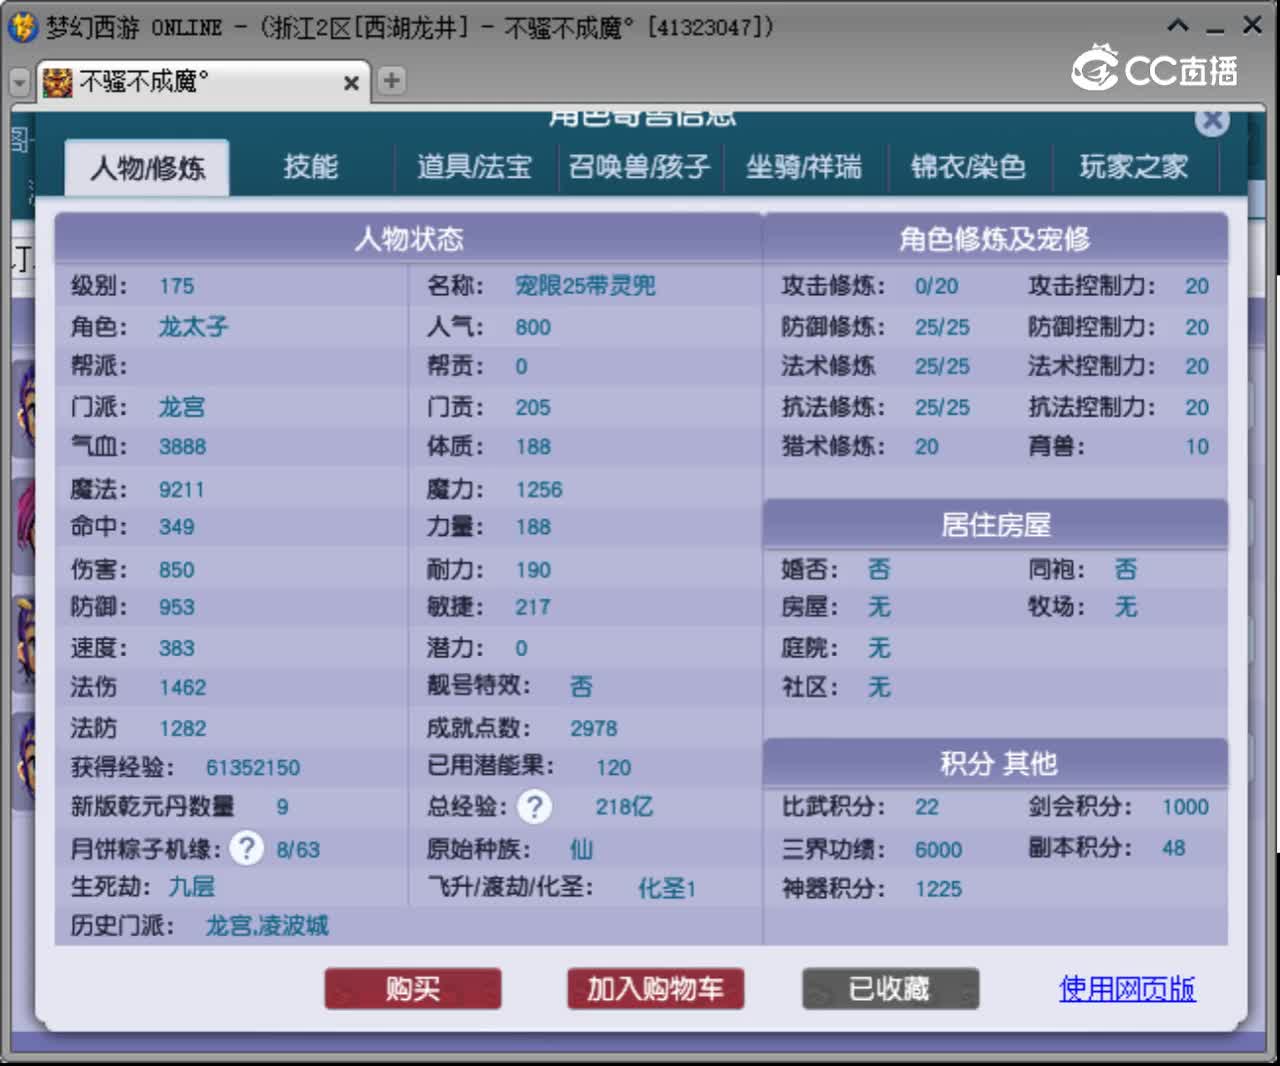Click the 加入购物车 button
This screenshot has height=1066, width=1280.
655,989
